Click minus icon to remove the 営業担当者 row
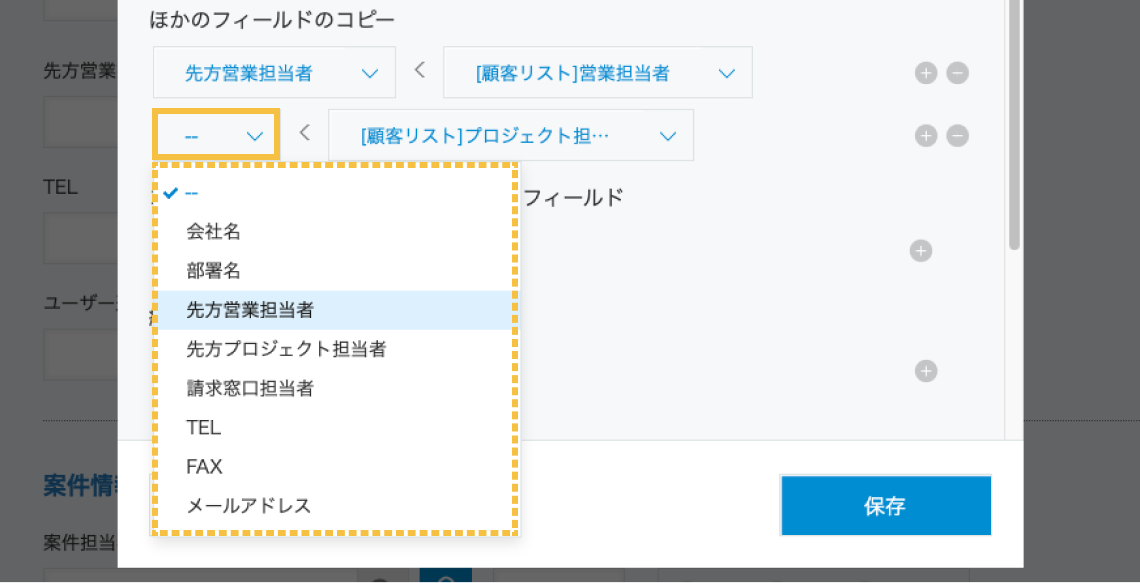 pos(958,72)
